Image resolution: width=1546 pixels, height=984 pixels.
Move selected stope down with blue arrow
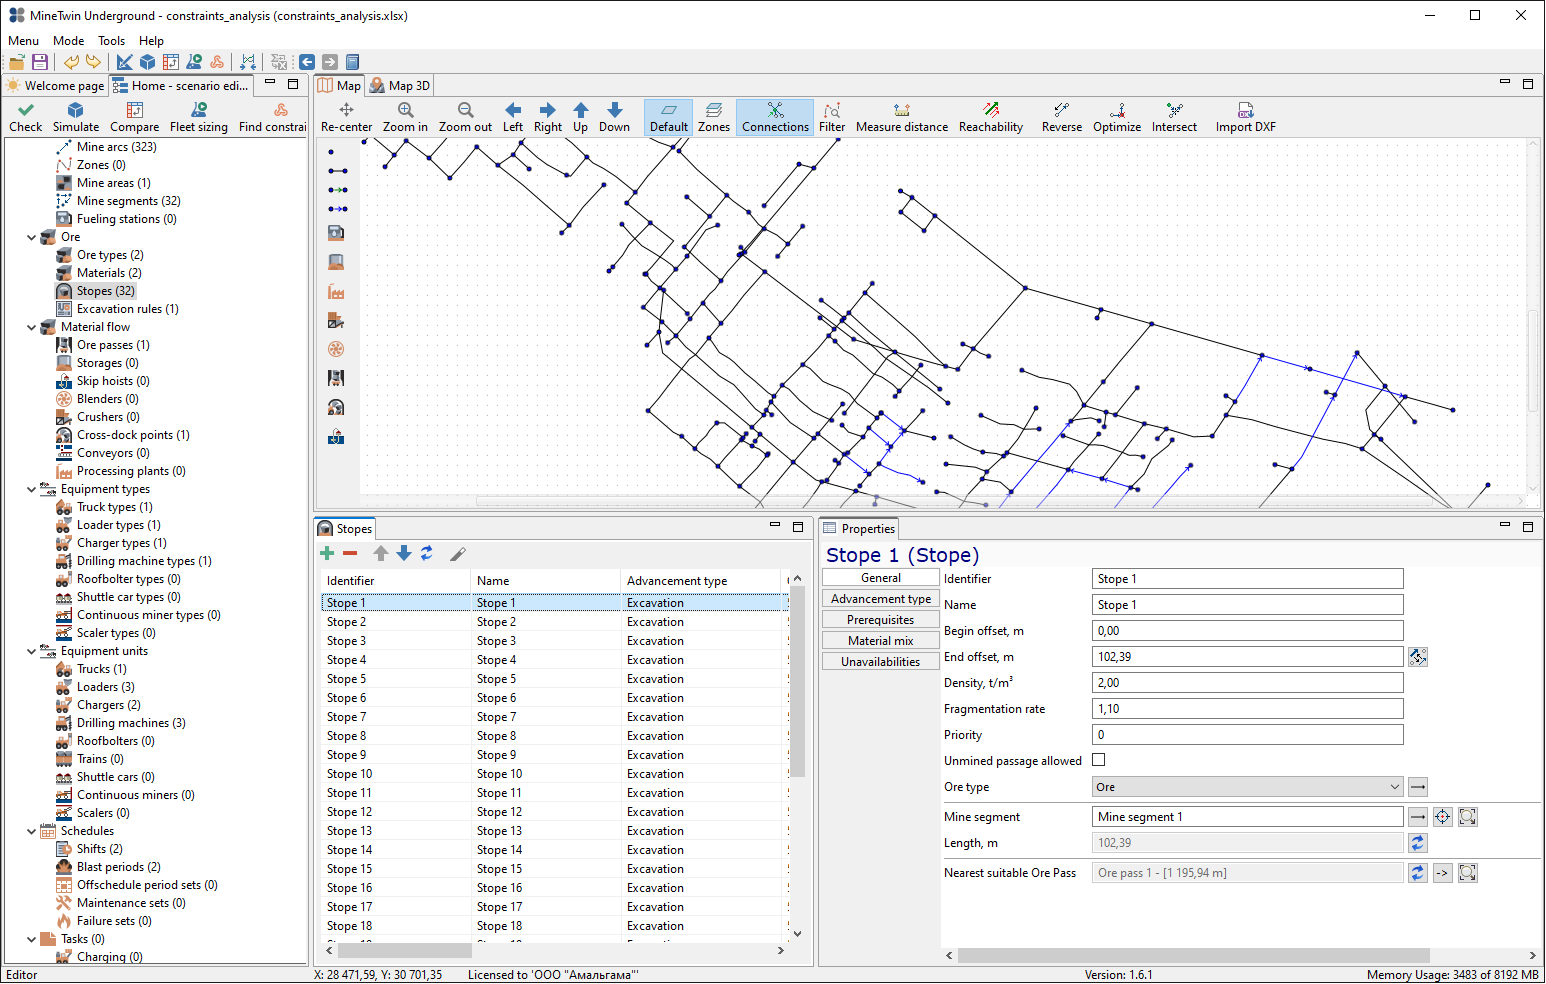pyautogui.click(x=404, y=553)
